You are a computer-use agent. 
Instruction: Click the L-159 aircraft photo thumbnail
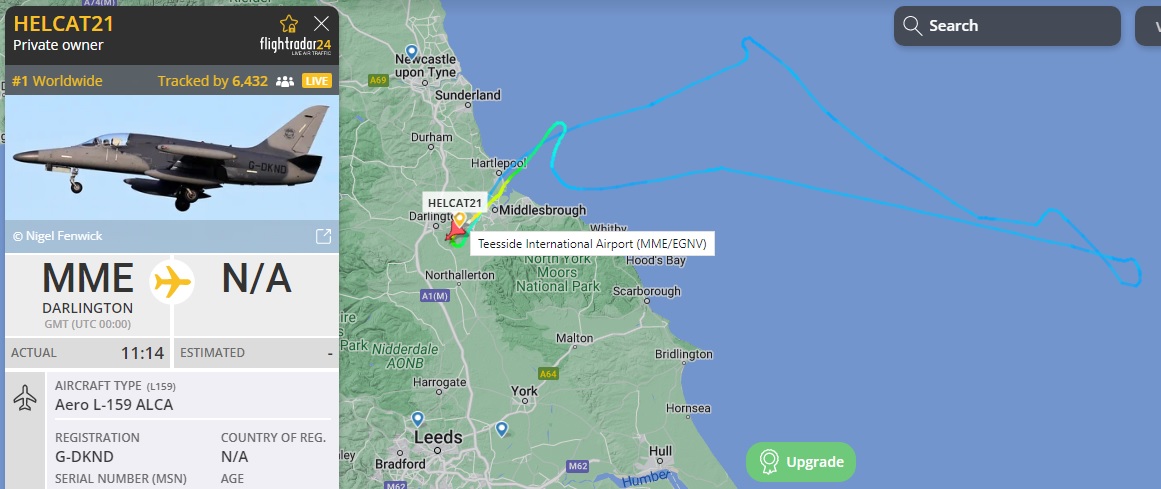[172, 159]
